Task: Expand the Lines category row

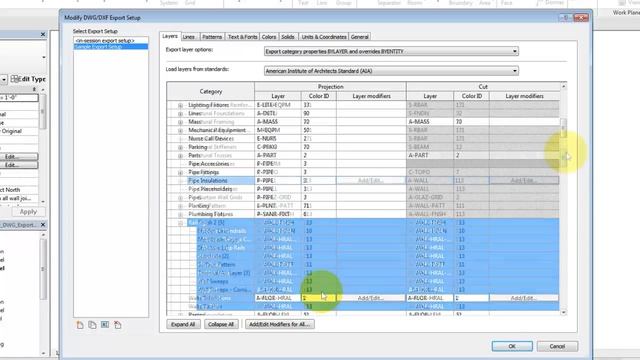Action: (x=180, y=113)
